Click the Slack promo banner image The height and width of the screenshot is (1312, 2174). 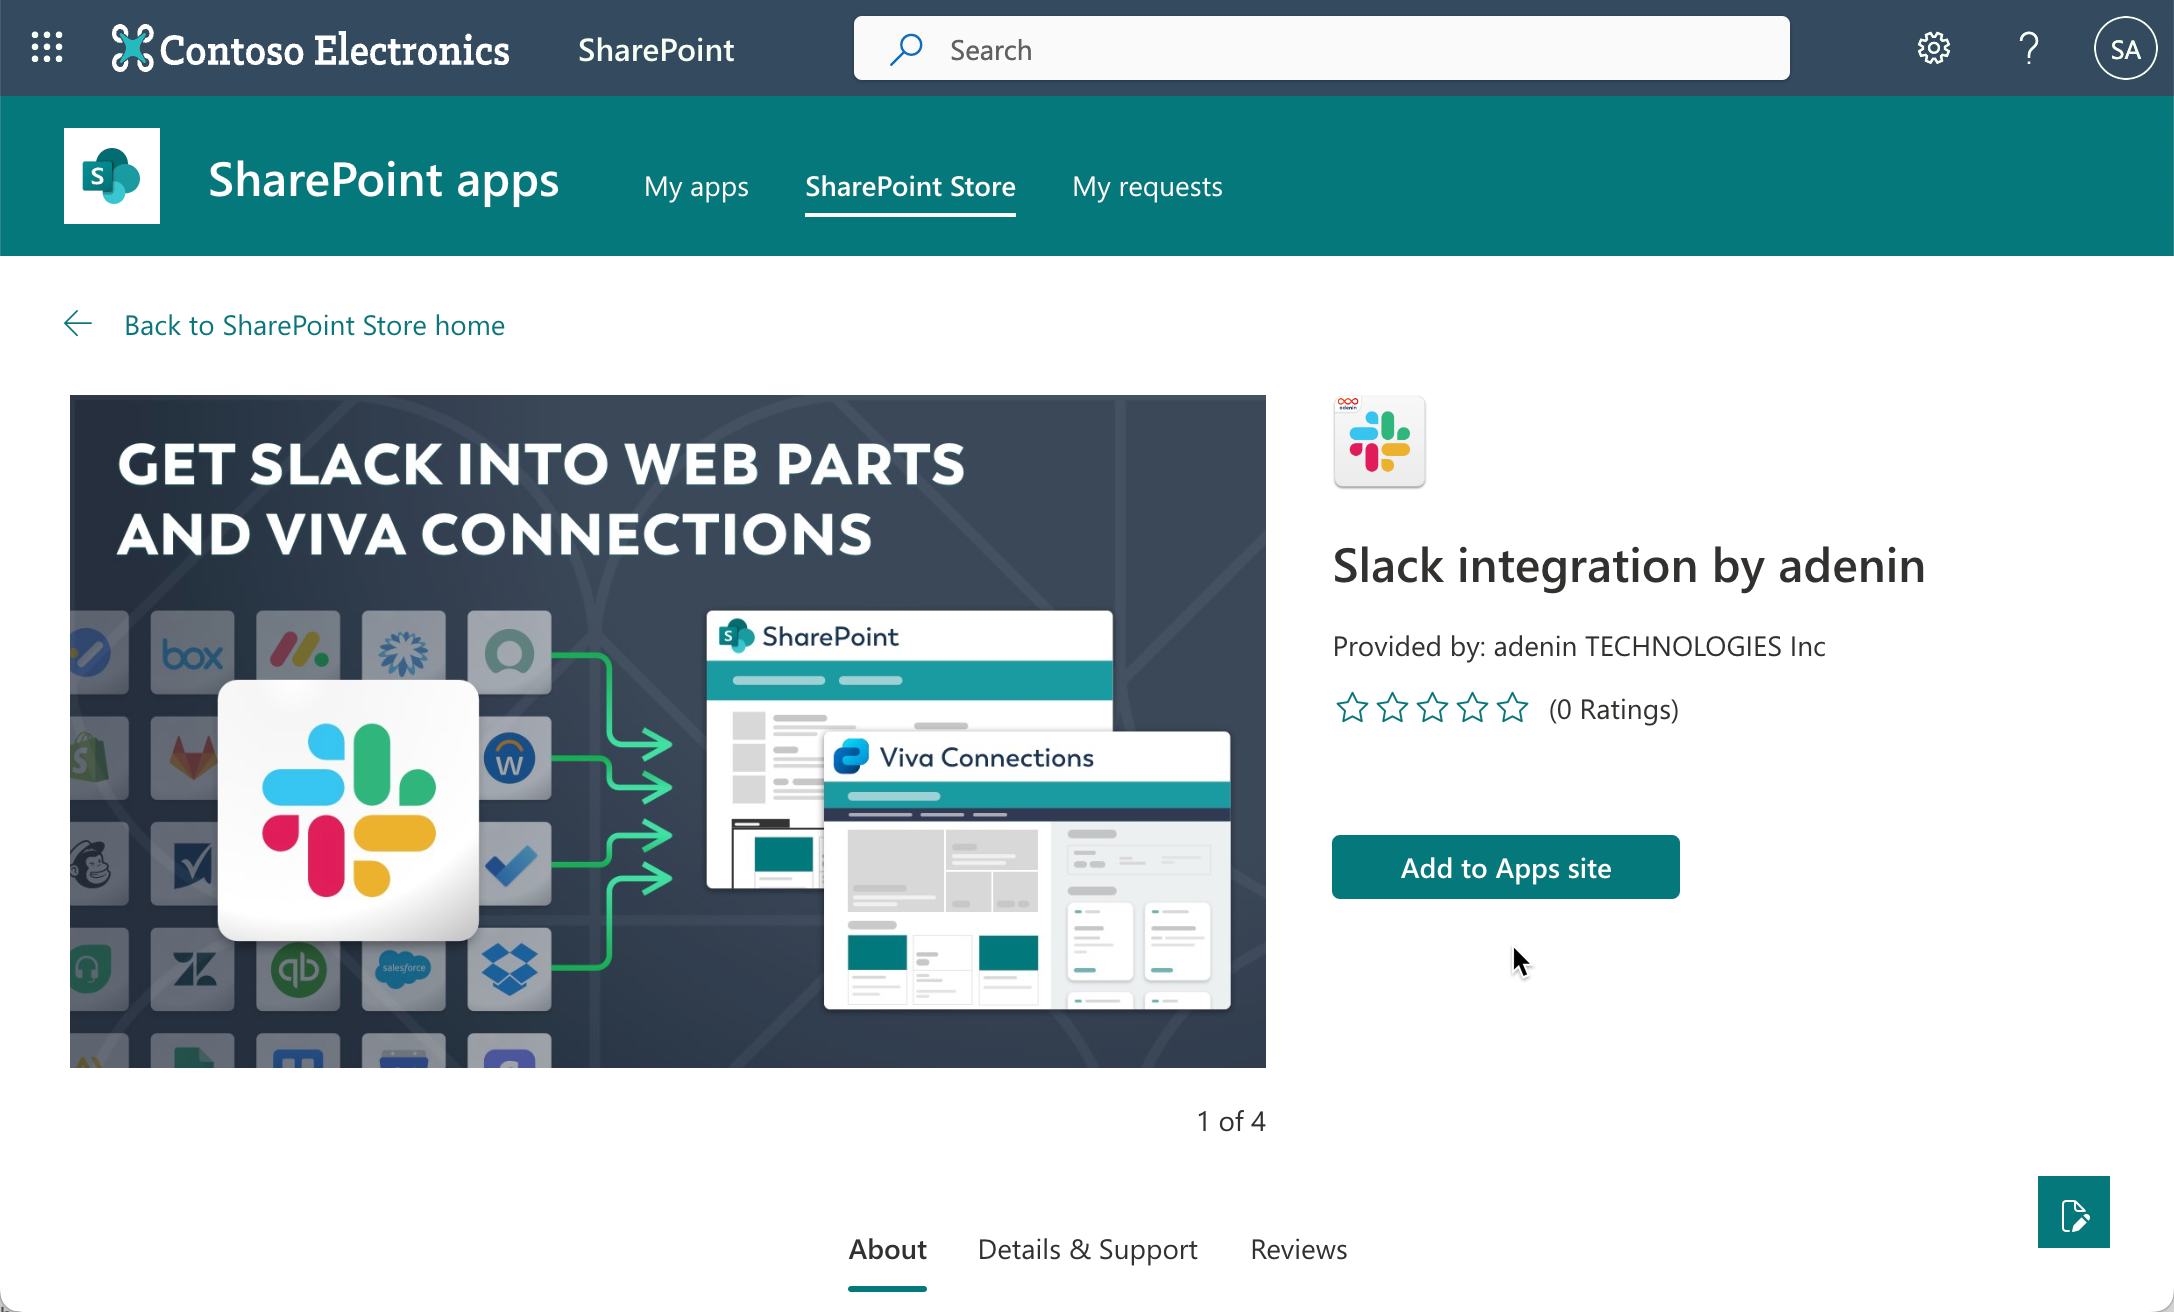[667, 731]
